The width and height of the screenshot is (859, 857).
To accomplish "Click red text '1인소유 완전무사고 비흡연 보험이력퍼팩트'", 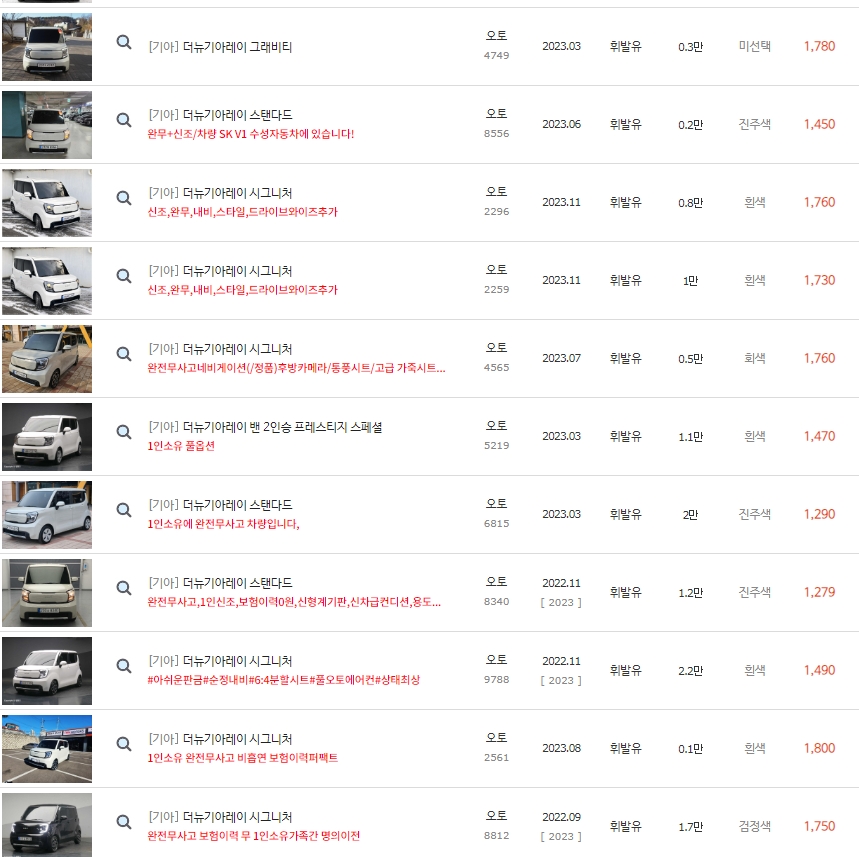I will [x=243, y=757].
